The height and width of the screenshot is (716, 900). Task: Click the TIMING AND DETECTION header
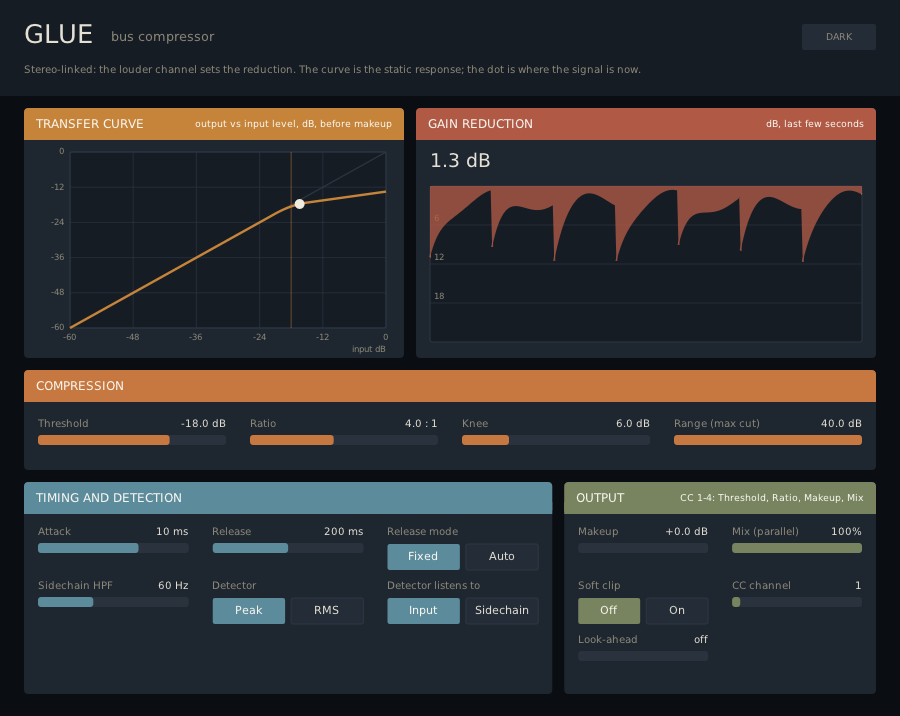pos(288,498)
